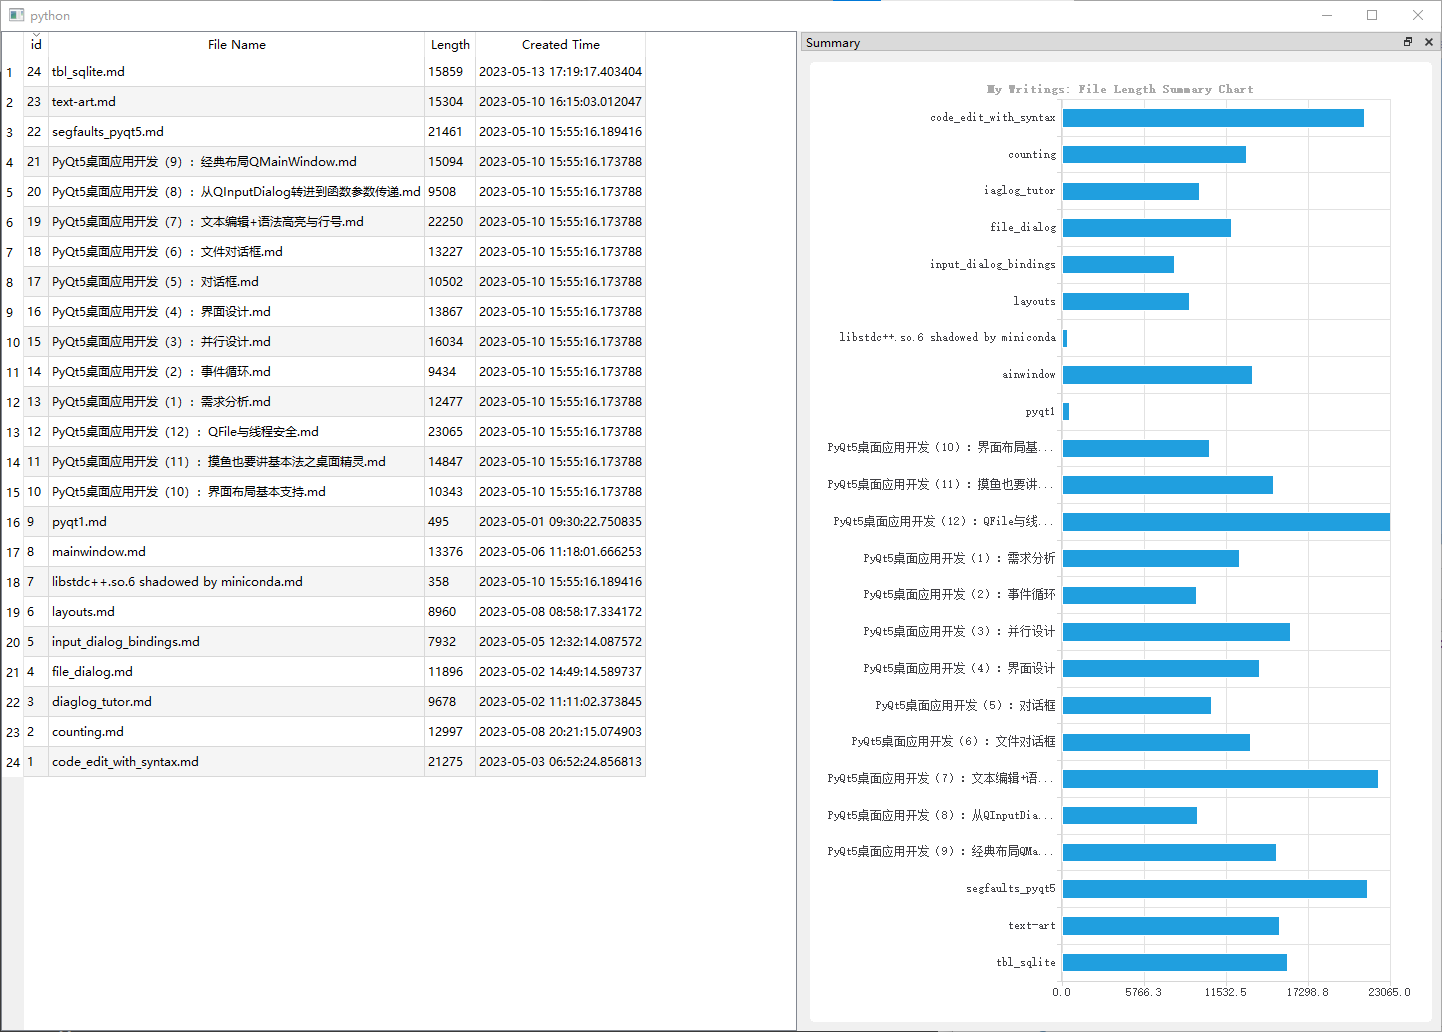Select the input_dialog_bindings.md cell

237,642
